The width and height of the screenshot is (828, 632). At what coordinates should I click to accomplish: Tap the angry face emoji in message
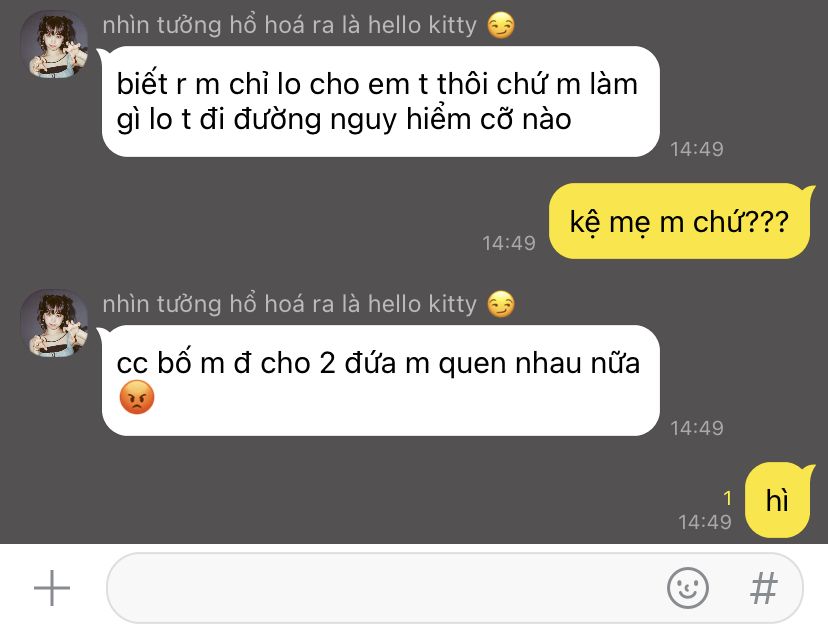[x=137, y=397]
